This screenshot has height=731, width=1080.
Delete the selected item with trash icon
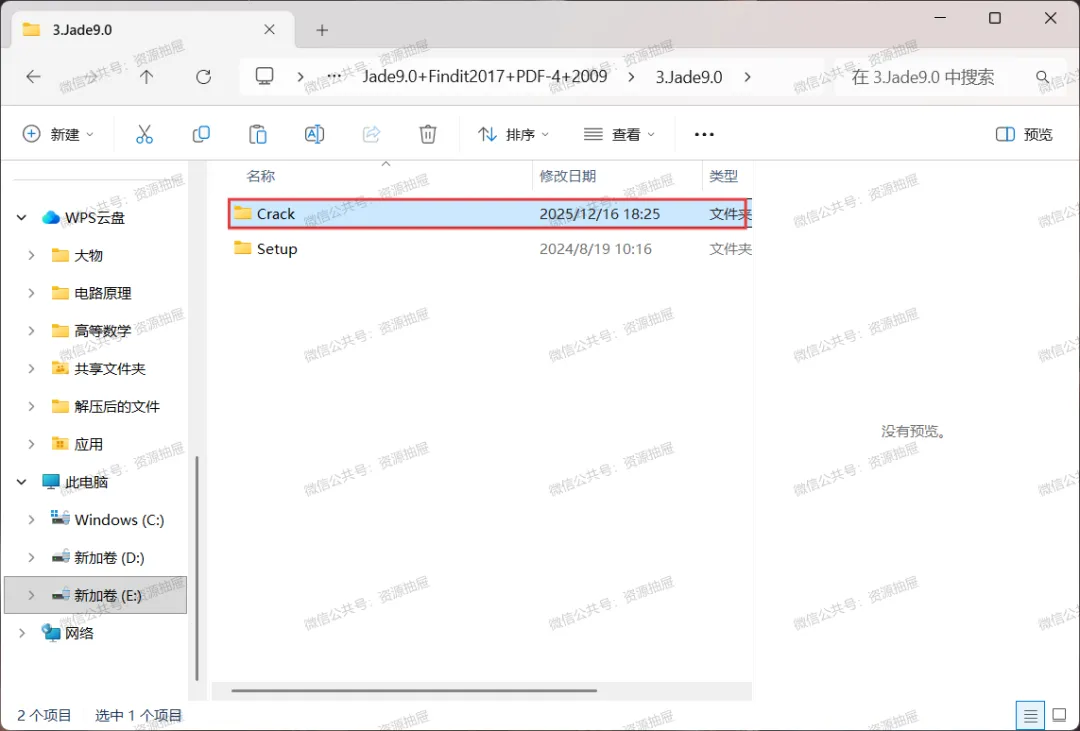[x=428, y=134]
